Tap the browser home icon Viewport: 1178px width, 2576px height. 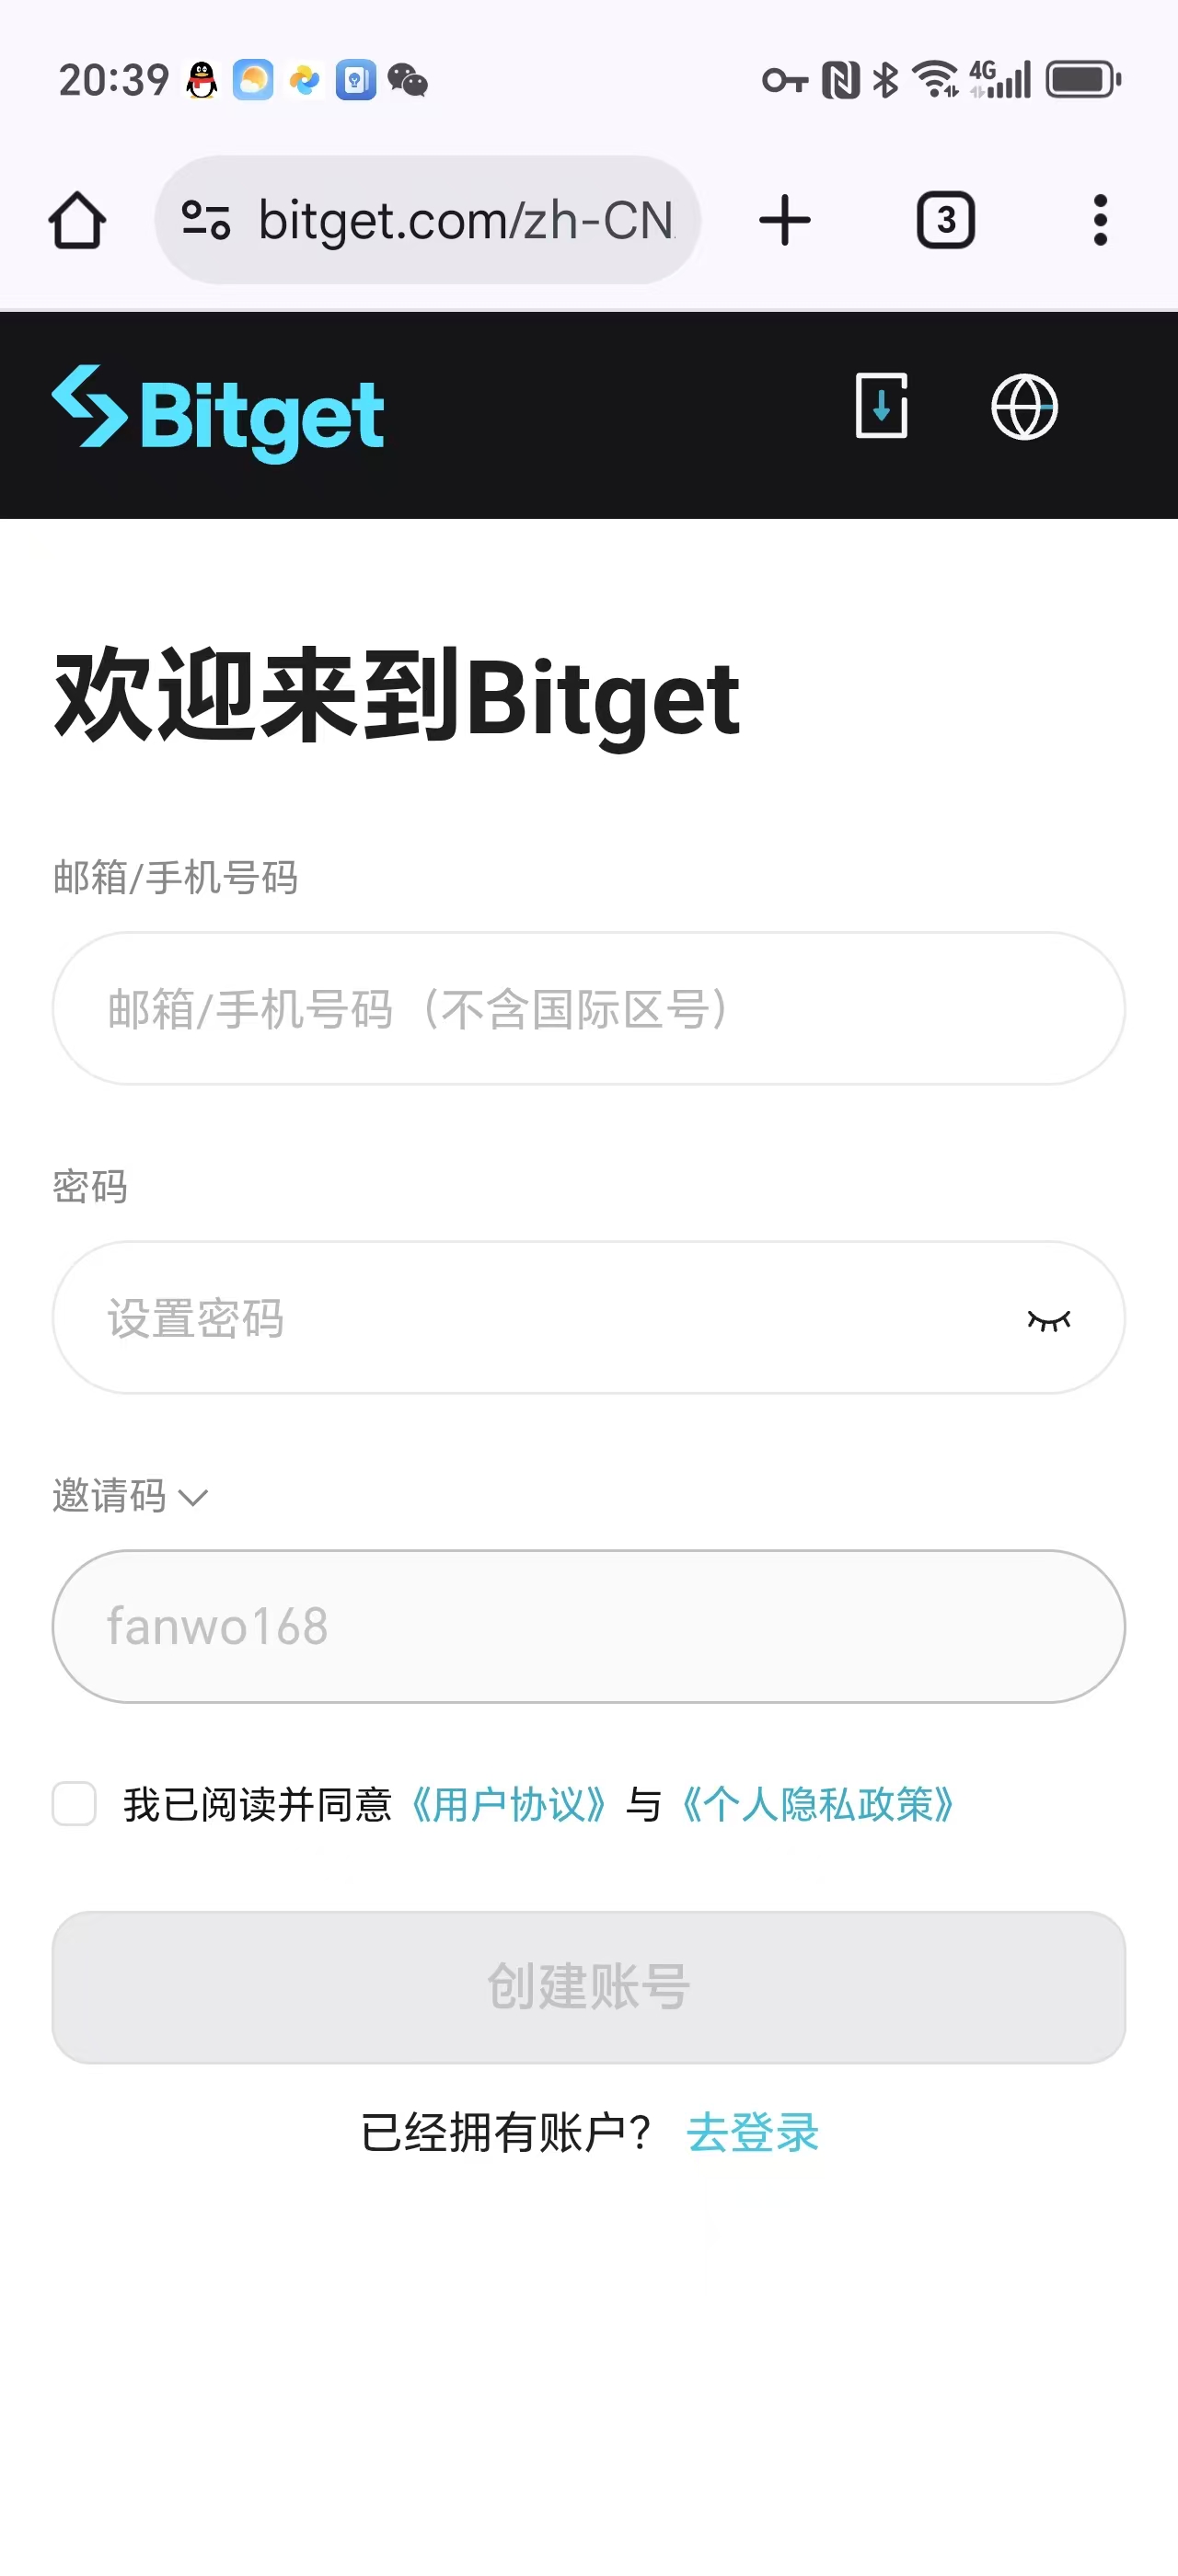77,220
